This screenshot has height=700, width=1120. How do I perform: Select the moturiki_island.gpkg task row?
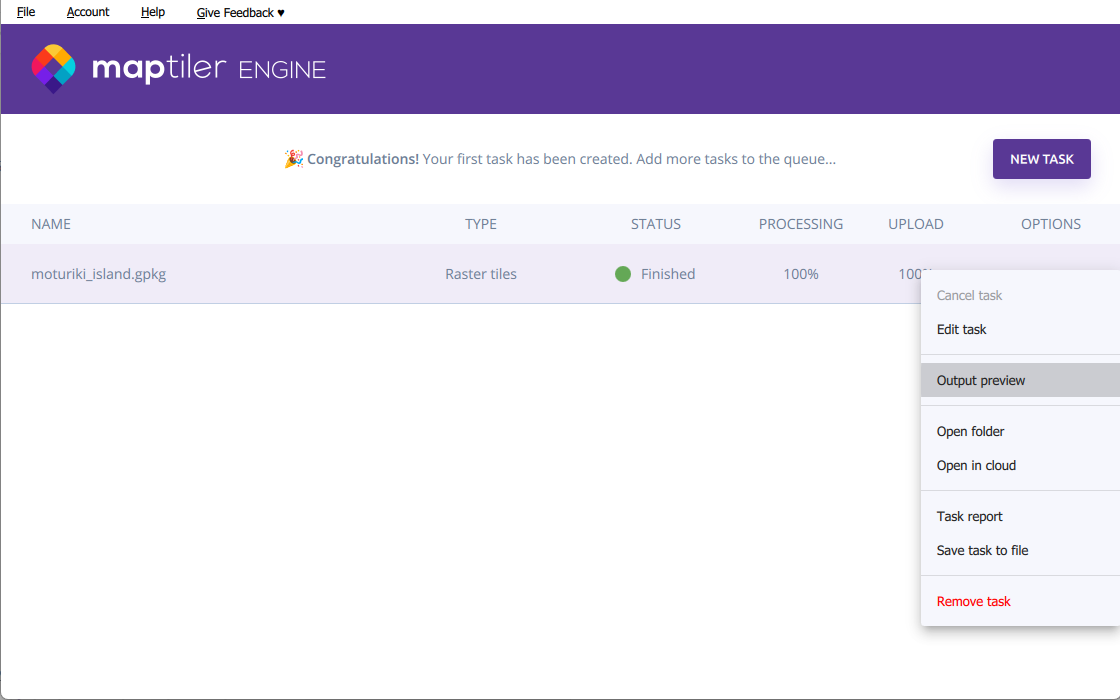pos(98,274)
